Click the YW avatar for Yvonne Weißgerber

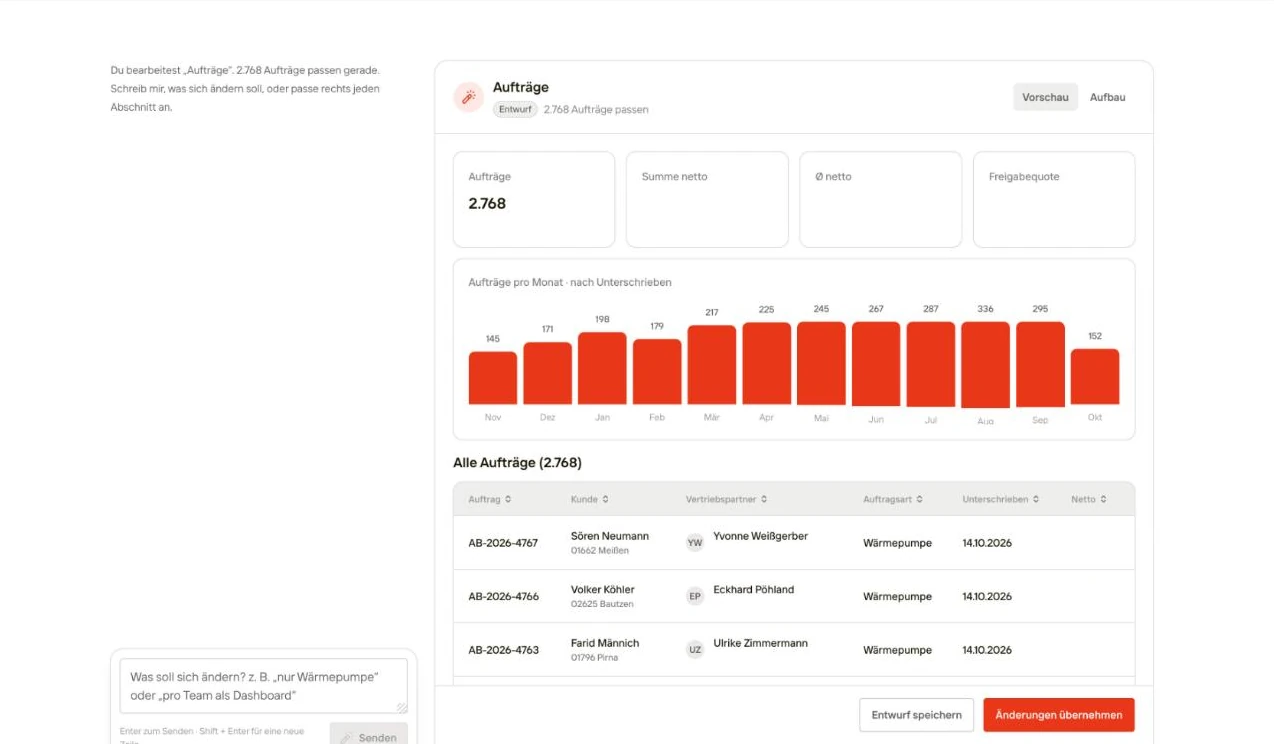695,543
